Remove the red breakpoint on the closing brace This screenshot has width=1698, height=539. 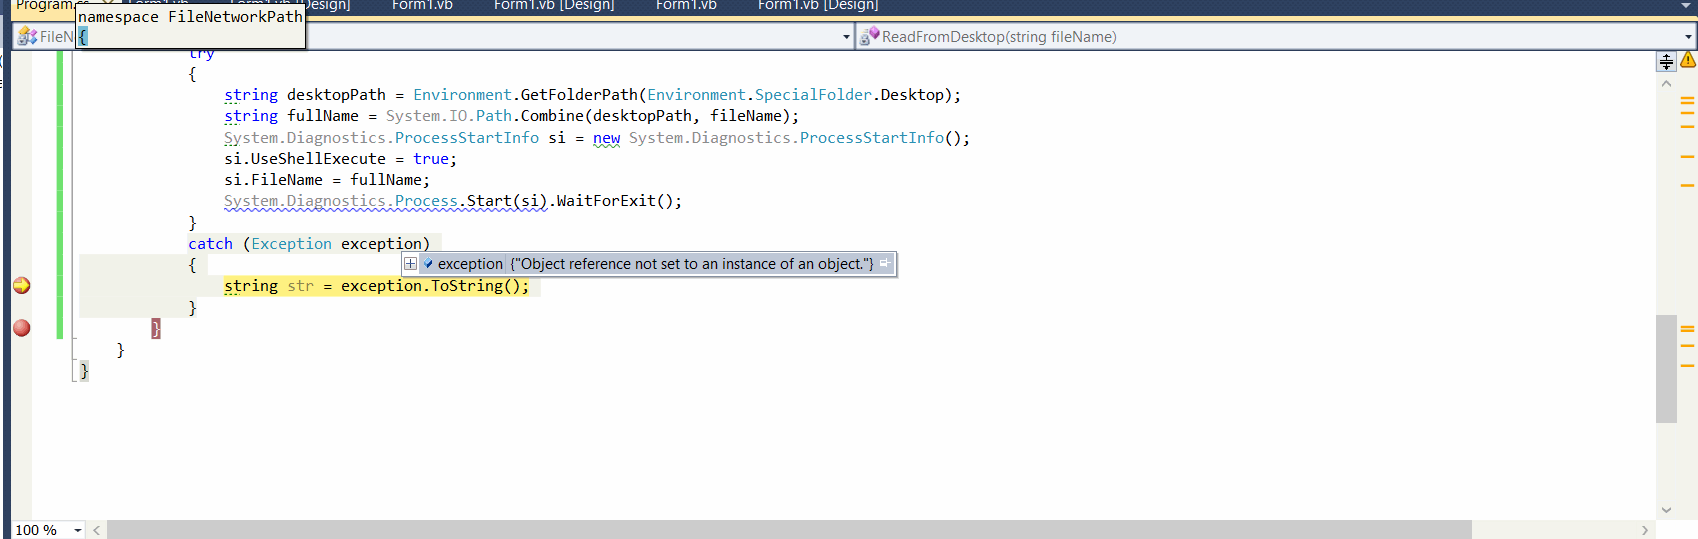tap(21, 328)
